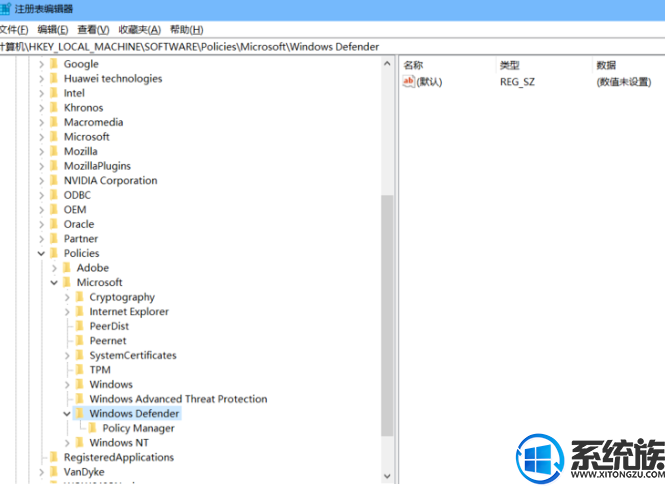
Task: Expand the Huawei technologies key
Action: (x=41, y=79)
